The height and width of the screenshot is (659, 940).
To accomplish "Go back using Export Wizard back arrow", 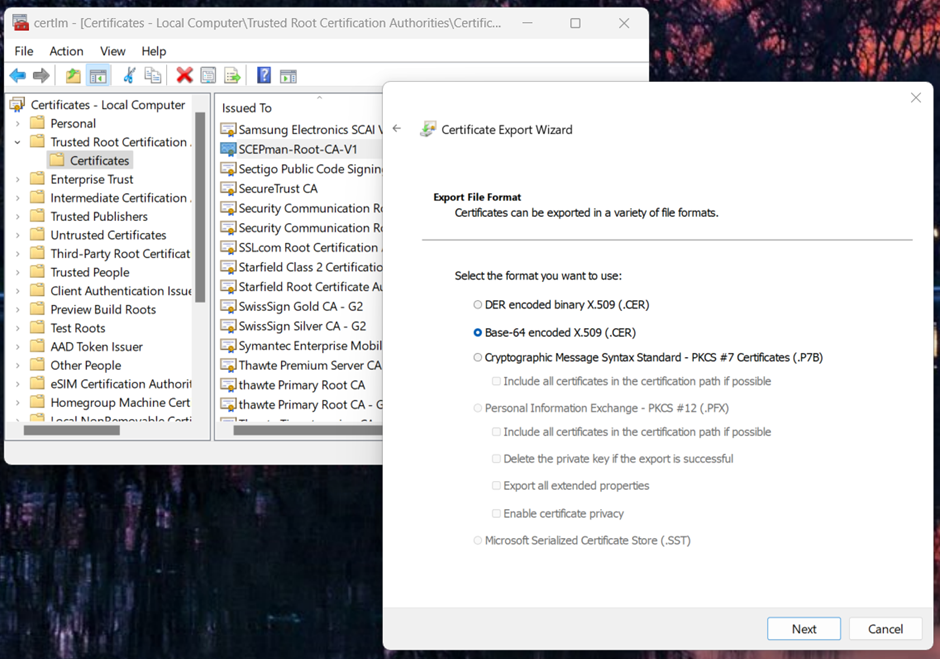I will pos(397,129).
